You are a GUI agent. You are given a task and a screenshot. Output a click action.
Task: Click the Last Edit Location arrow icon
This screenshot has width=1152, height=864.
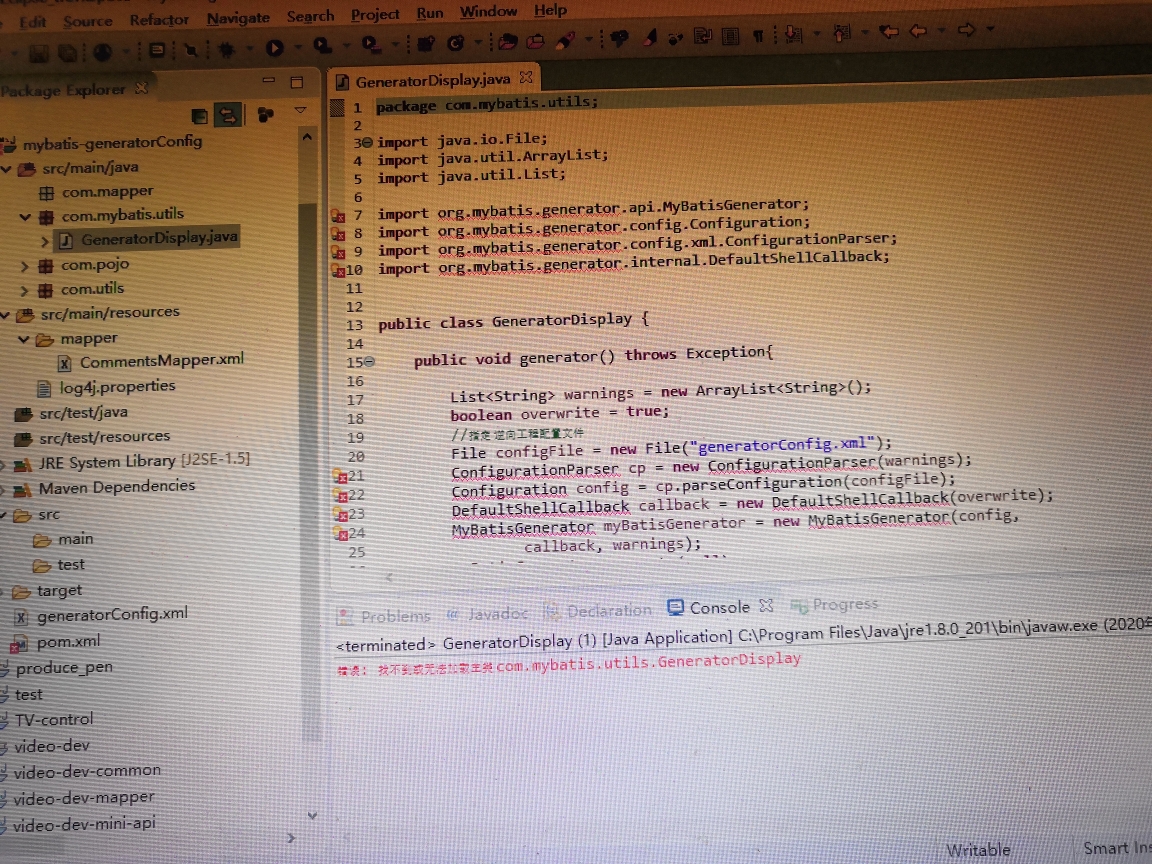(889, 32)
